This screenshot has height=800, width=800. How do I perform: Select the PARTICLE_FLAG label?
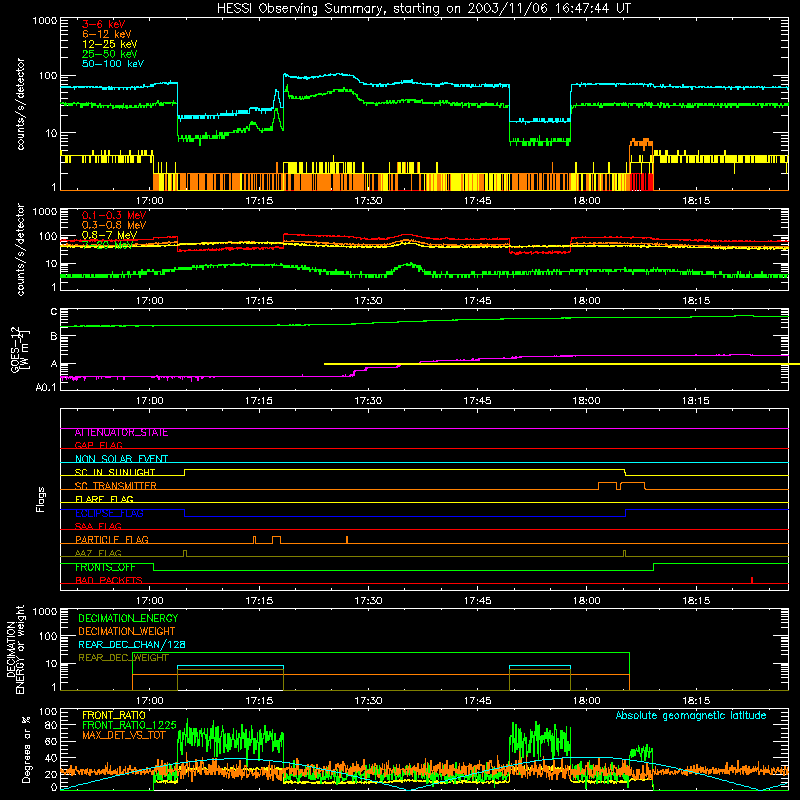point(112,540)
